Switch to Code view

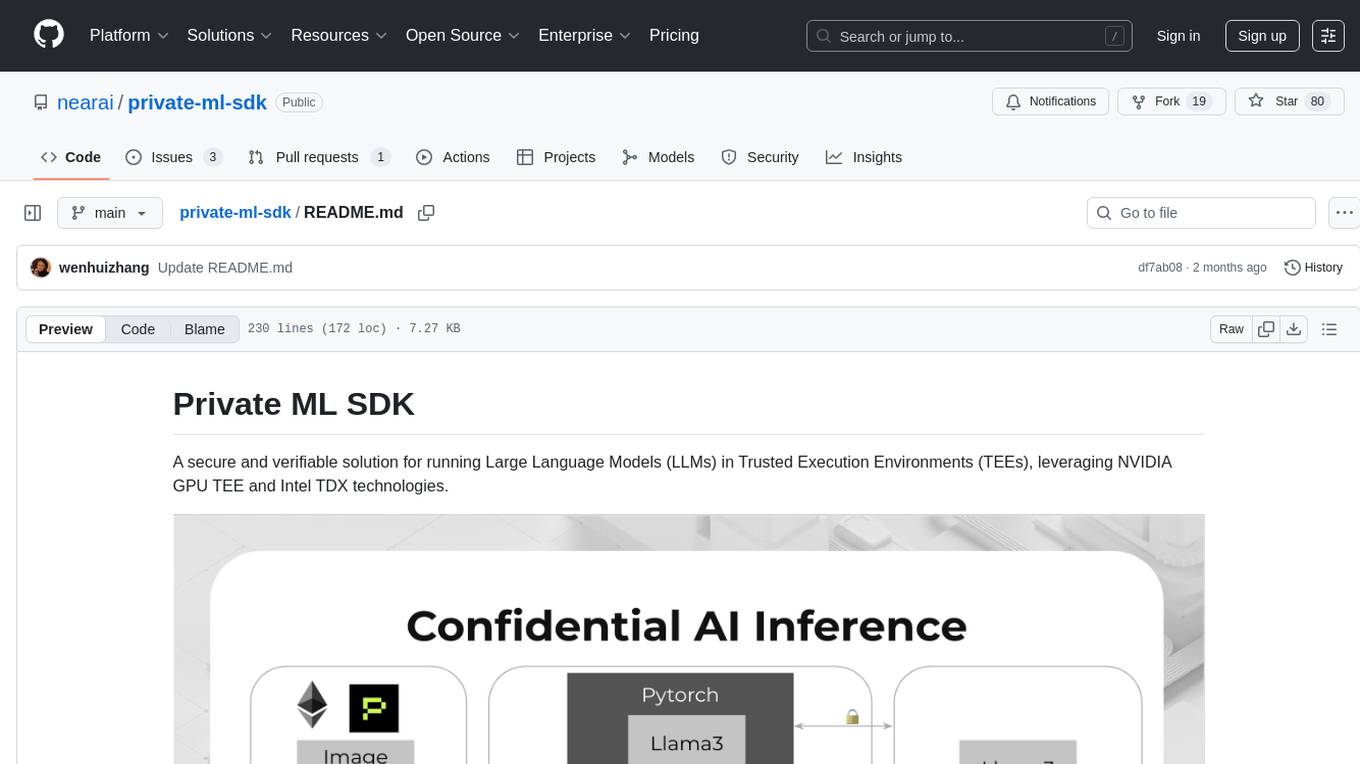pyautogui.click(x=138, y=329)
